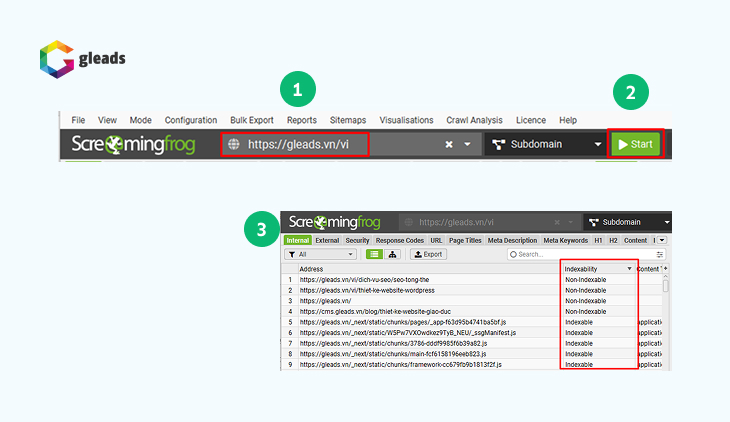Screen dimensions: 730x422
Task: Switch to the Content tab
Action: pos(635,240)
